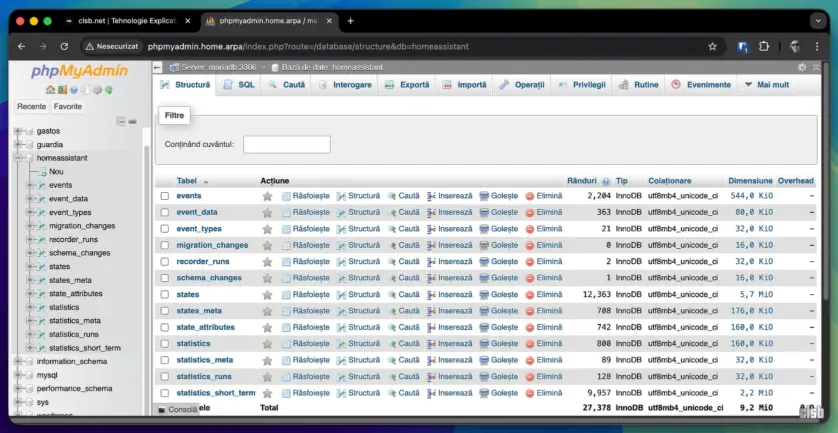
Task: Click the Conținând cuvântul filter input field
Action: click(x=286, y=144)
